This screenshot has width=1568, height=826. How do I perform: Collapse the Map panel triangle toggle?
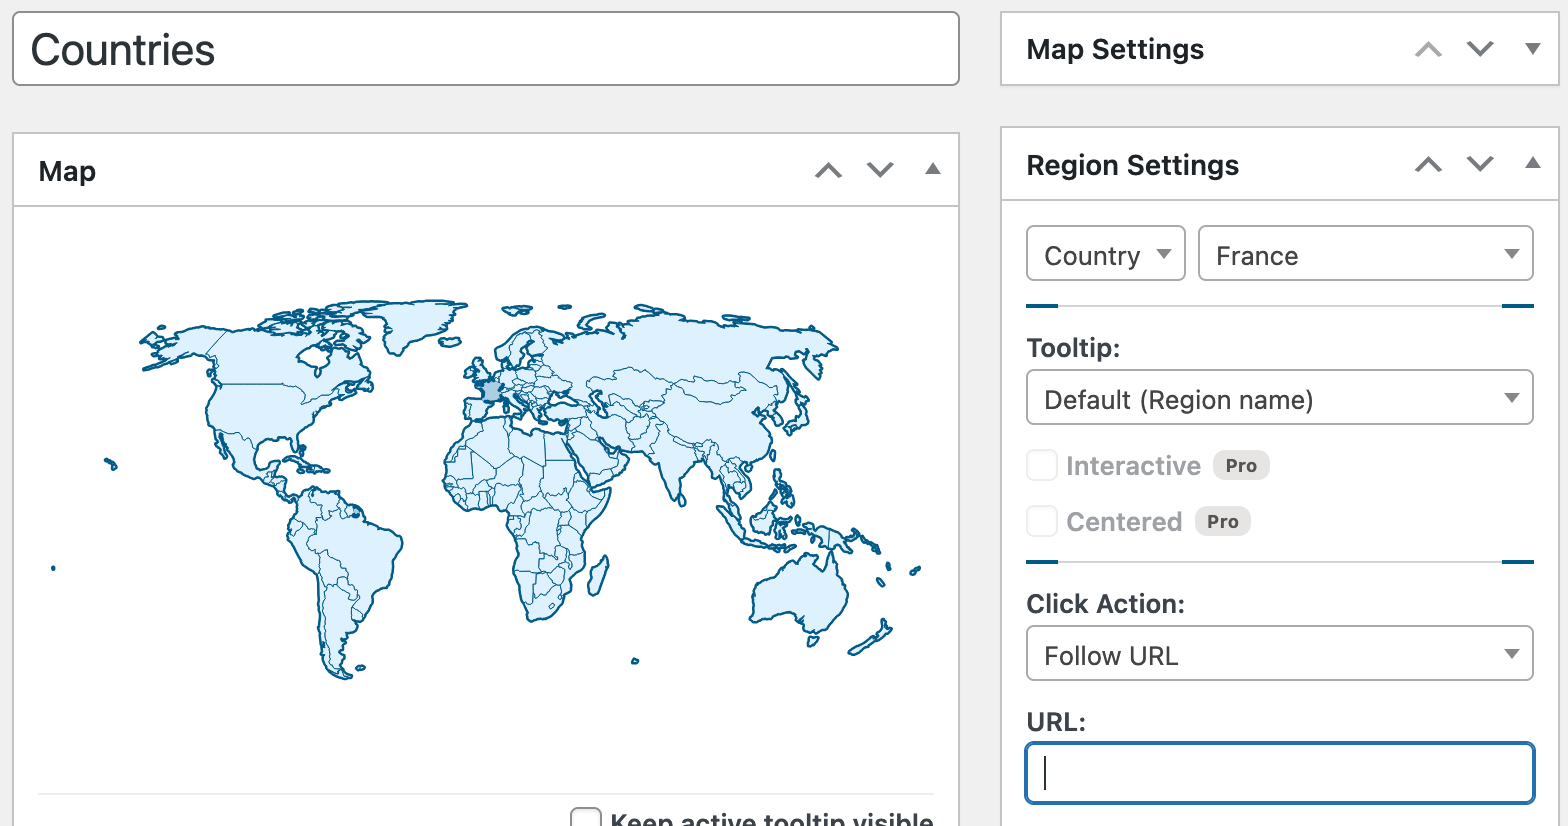[932, 170]
